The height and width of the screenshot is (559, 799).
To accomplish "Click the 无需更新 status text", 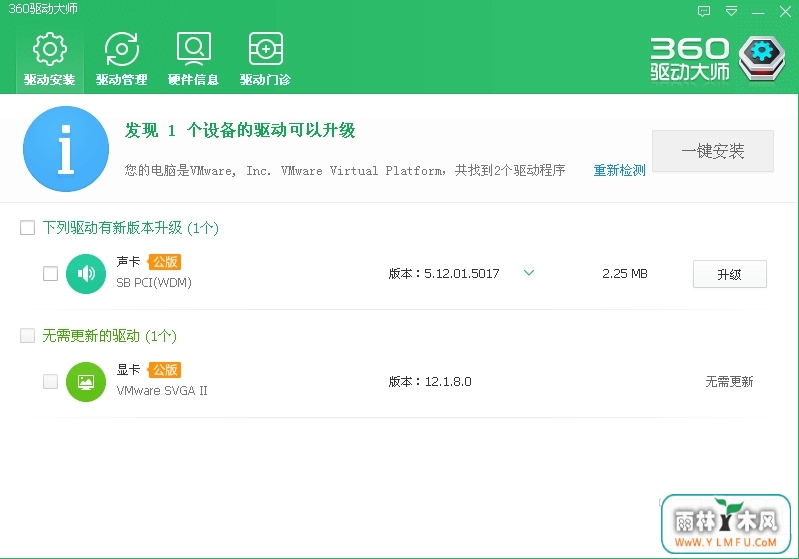I will pyautogui.click(x=729, y=382).
